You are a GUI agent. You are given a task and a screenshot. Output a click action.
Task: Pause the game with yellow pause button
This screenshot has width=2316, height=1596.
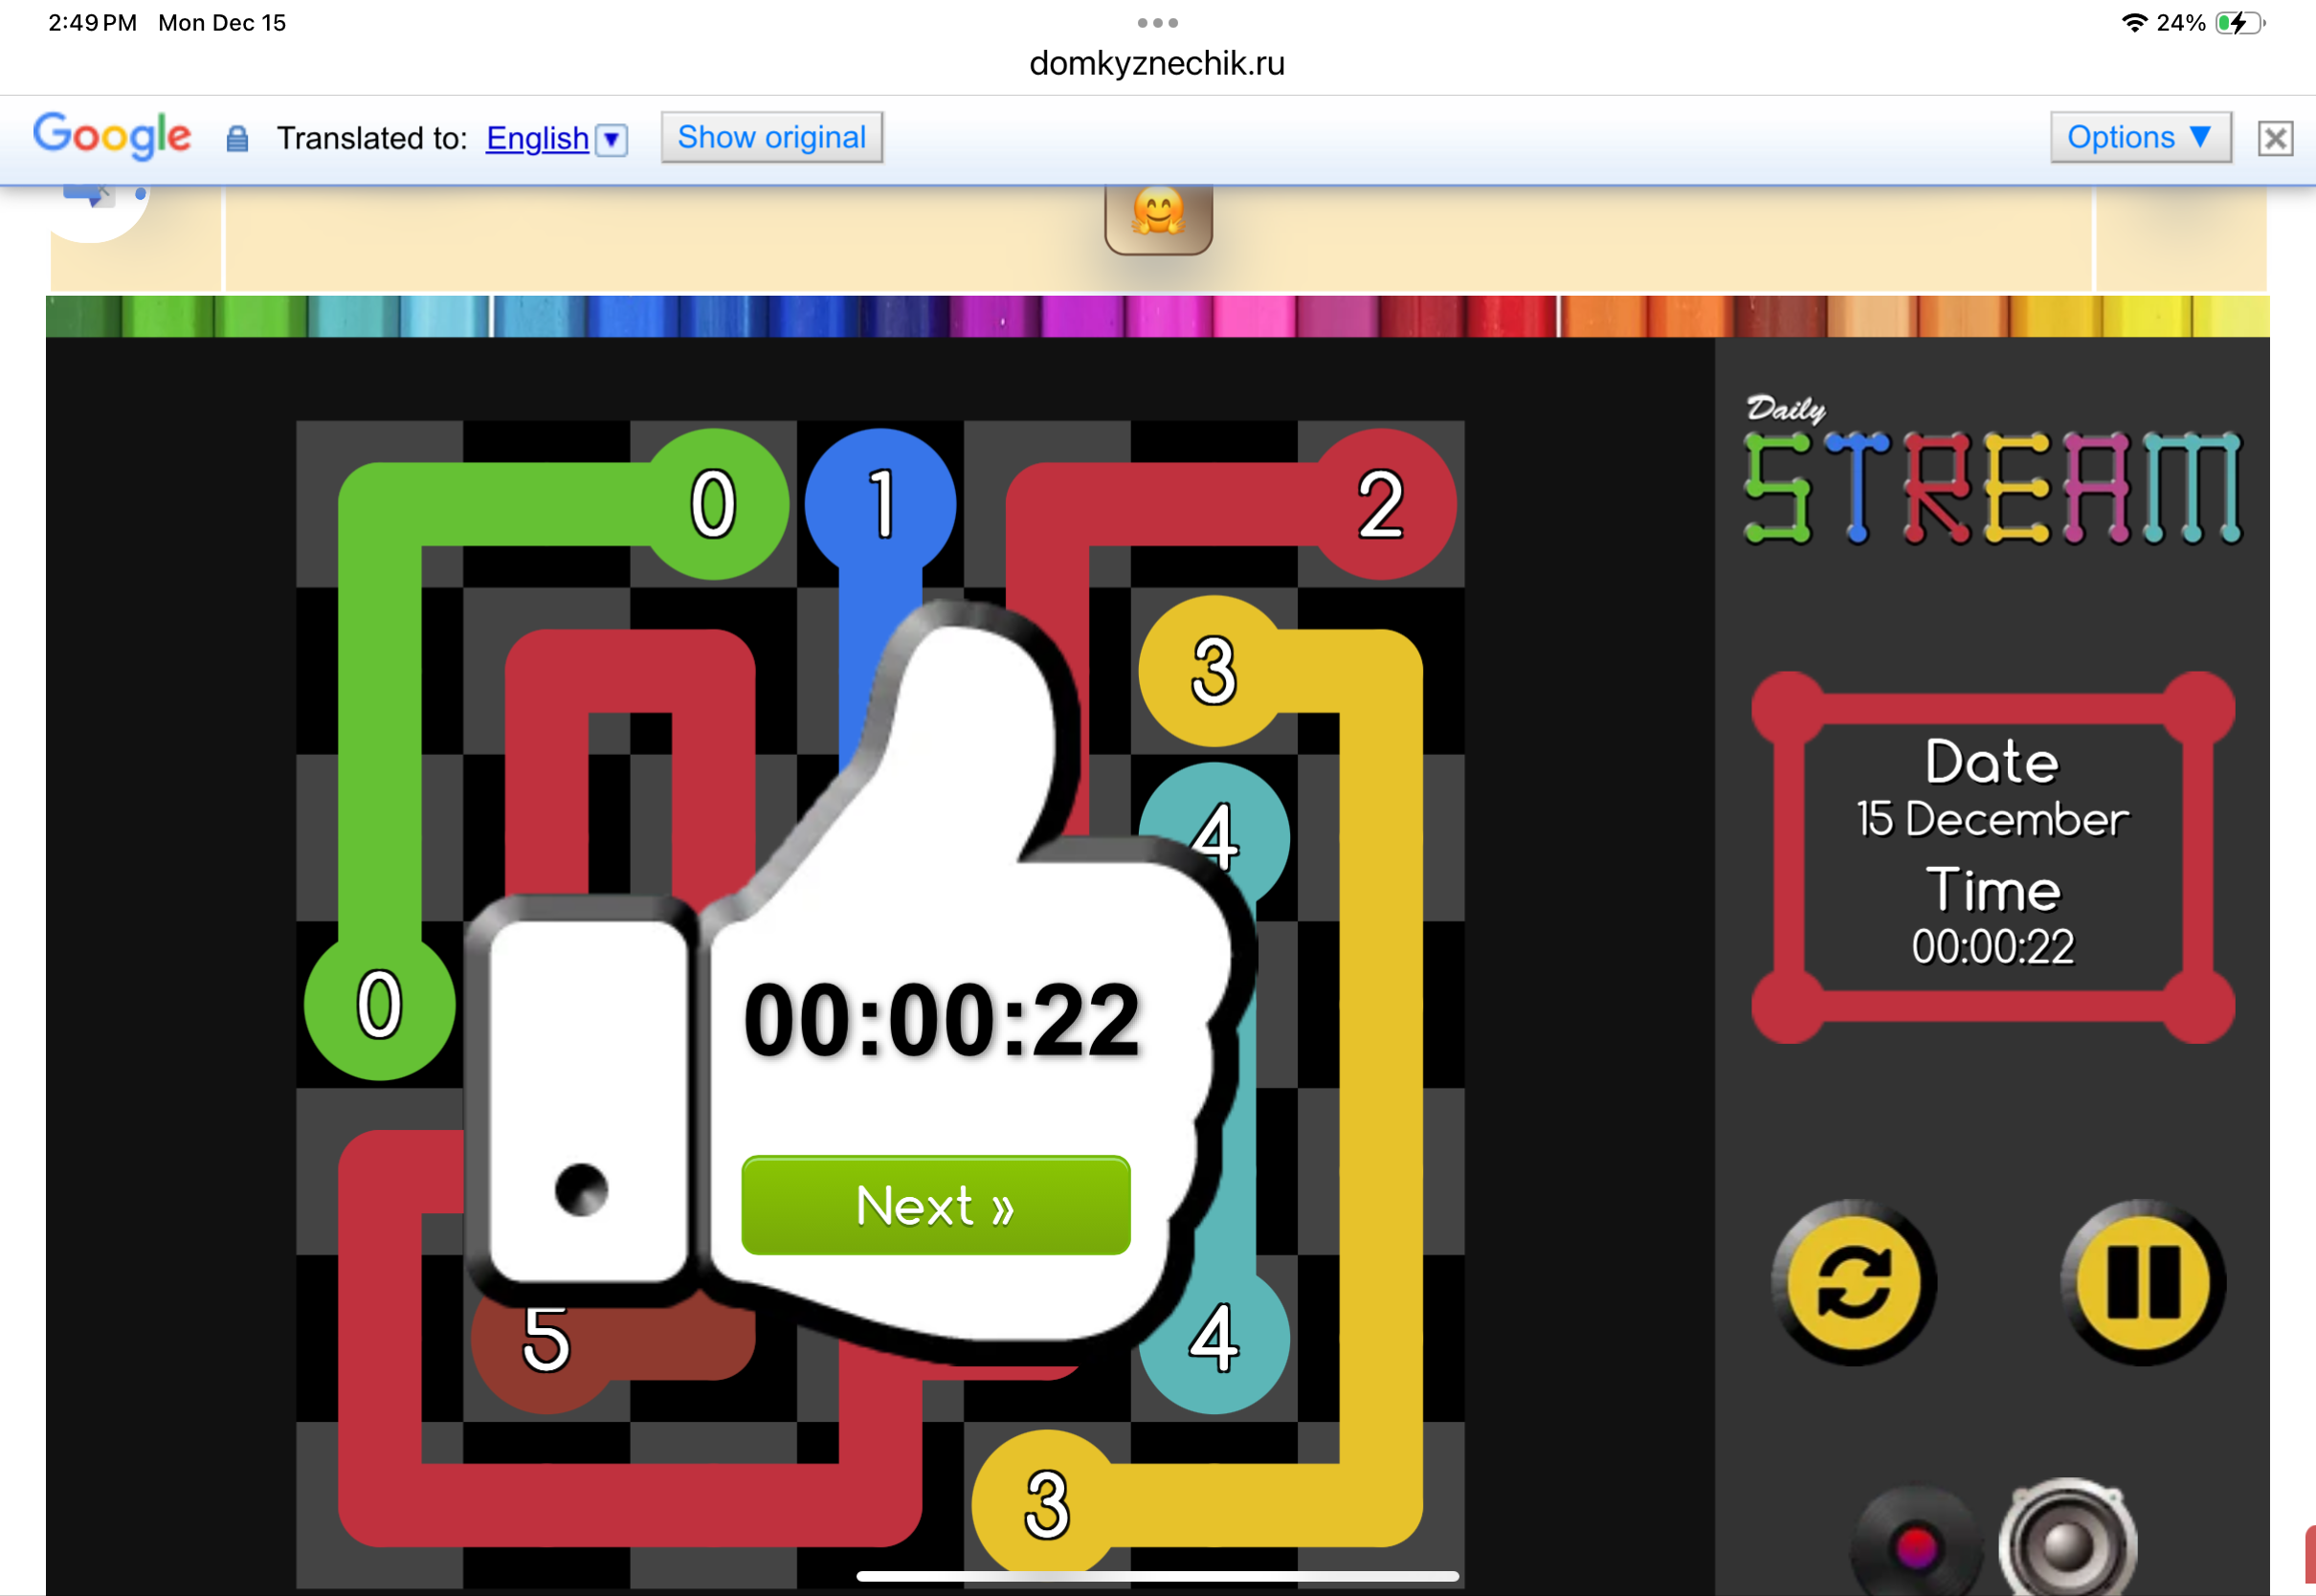(x=2142, y=1283)
